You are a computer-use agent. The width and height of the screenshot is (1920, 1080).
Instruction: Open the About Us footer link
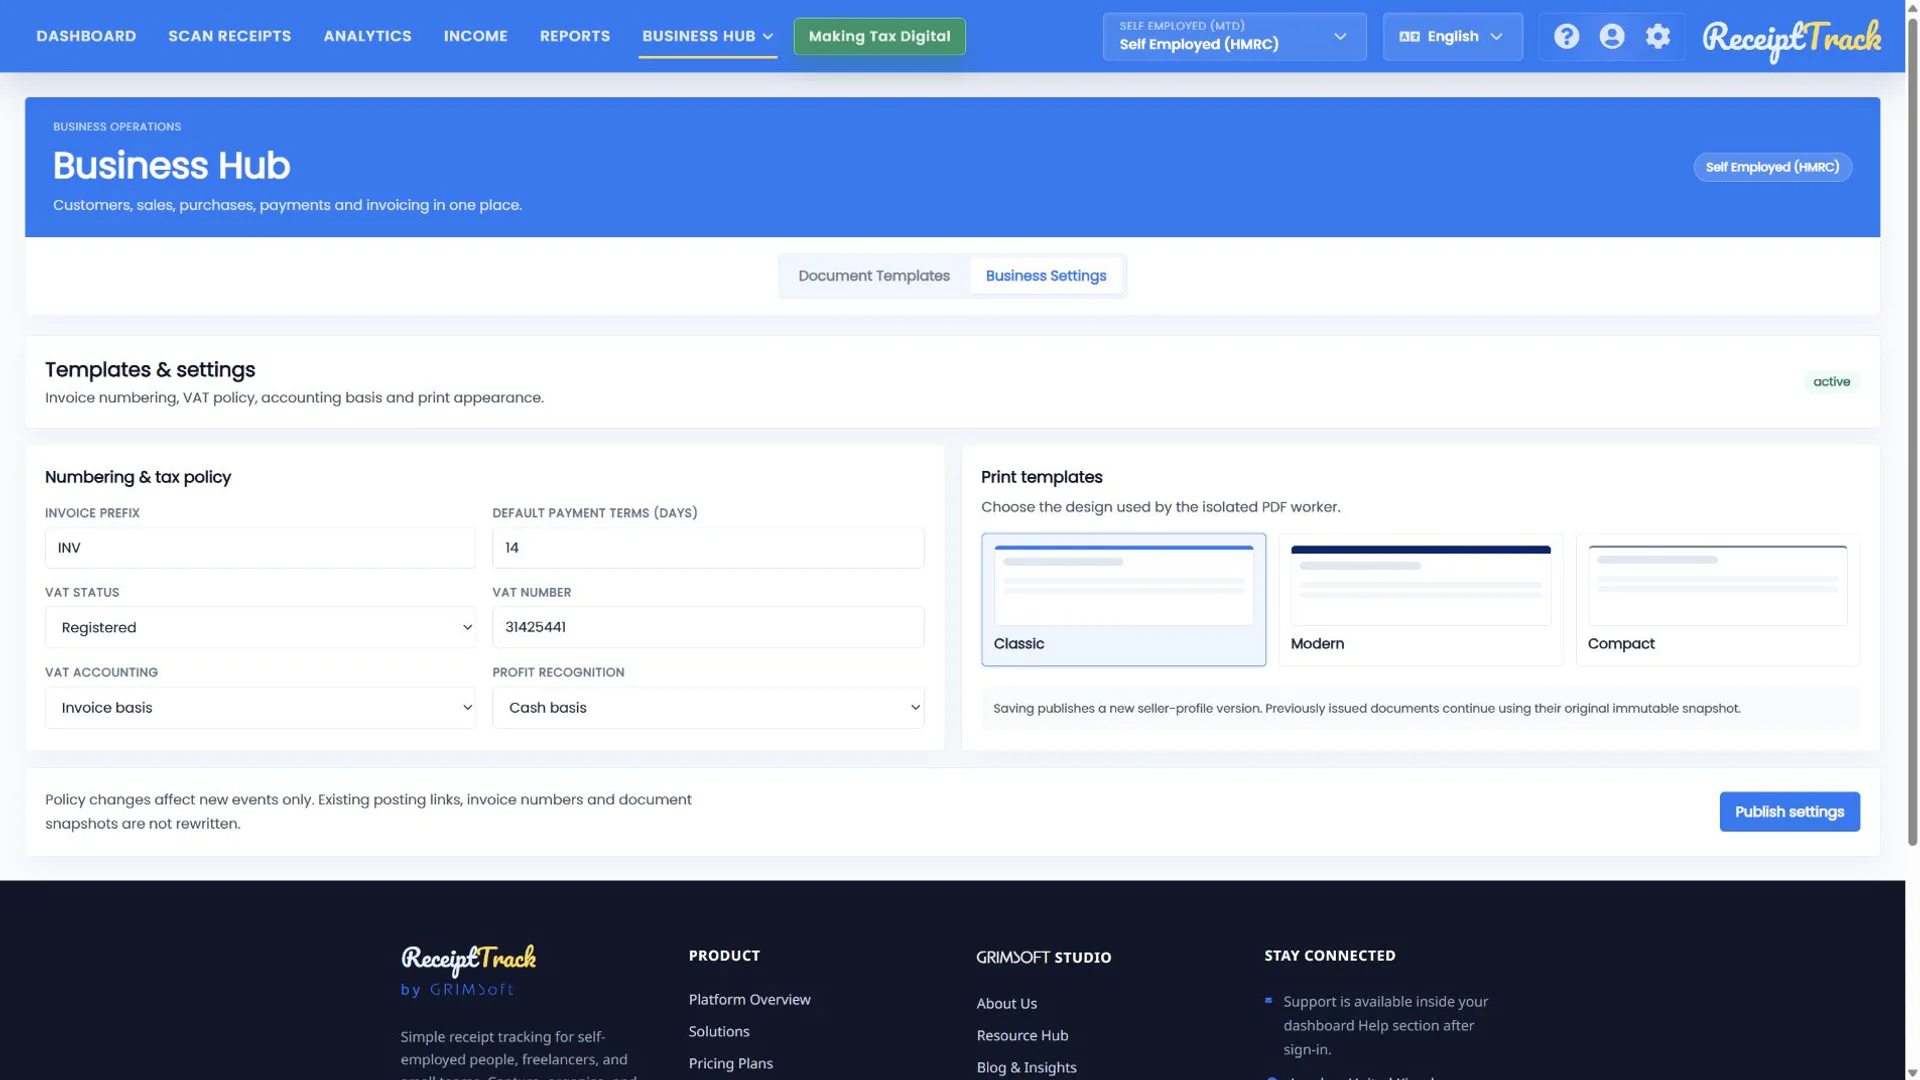[1006, 1004]
